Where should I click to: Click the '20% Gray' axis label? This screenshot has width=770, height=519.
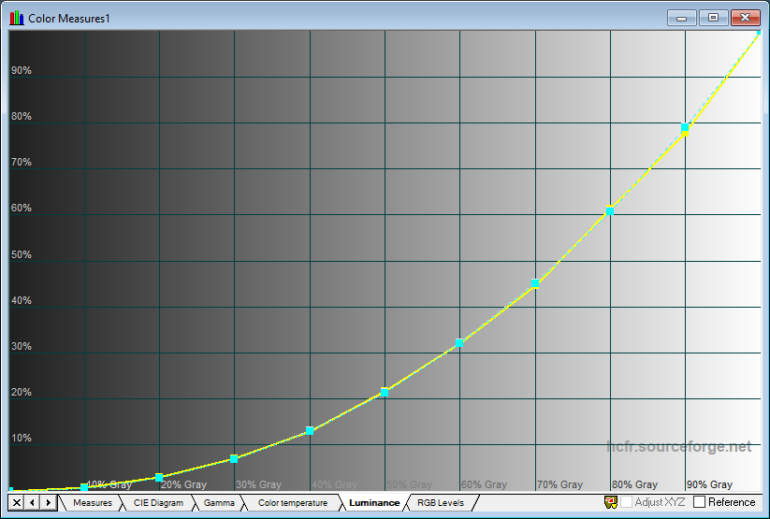click(184, 485)
